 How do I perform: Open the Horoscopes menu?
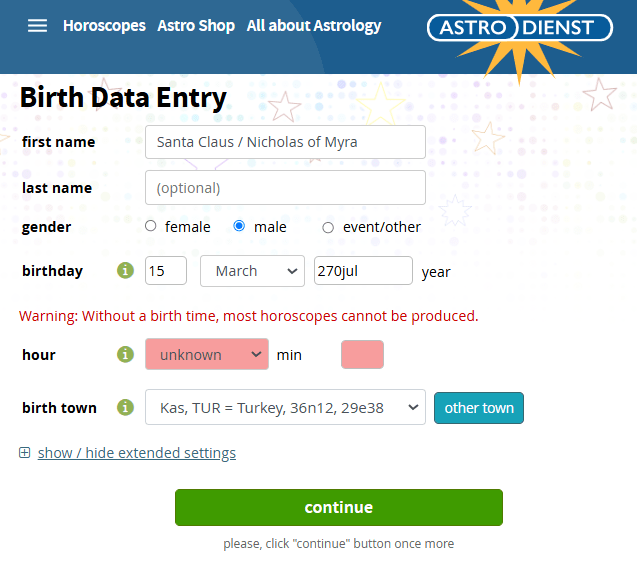pos(104,26)
